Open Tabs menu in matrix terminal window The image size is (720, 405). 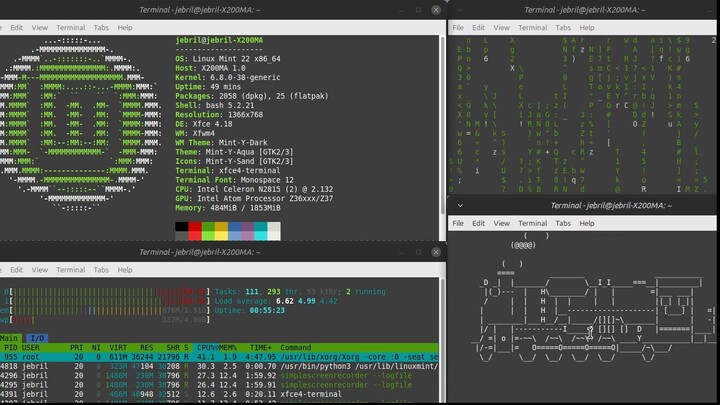tap(563, 28)
